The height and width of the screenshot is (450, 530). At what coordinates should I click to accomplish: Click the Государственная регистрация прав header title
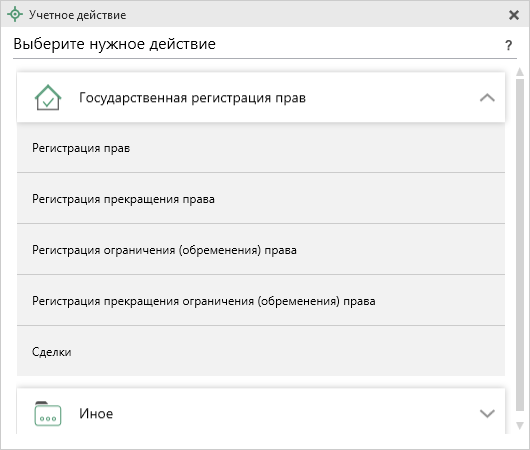pyautogui.click(x=192, y=98)
